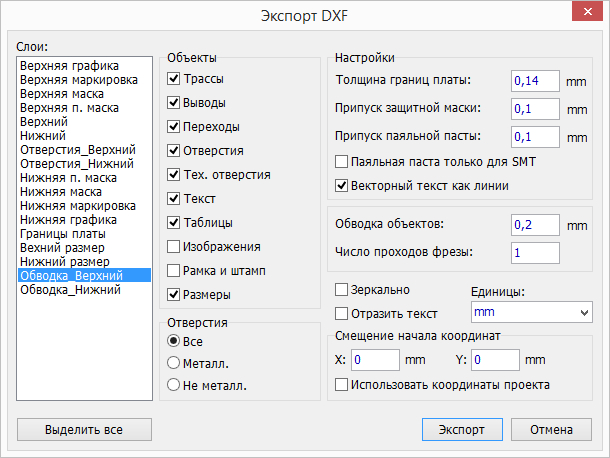Focus the Число проходов фрезы field

coord(535,252)
